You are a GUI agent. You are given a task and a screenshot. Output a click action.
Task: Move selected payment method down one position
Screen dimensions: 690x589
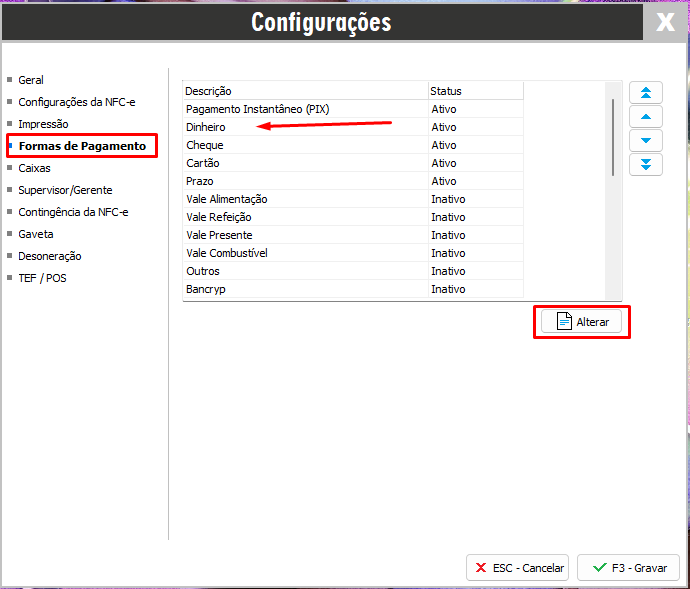645,141
